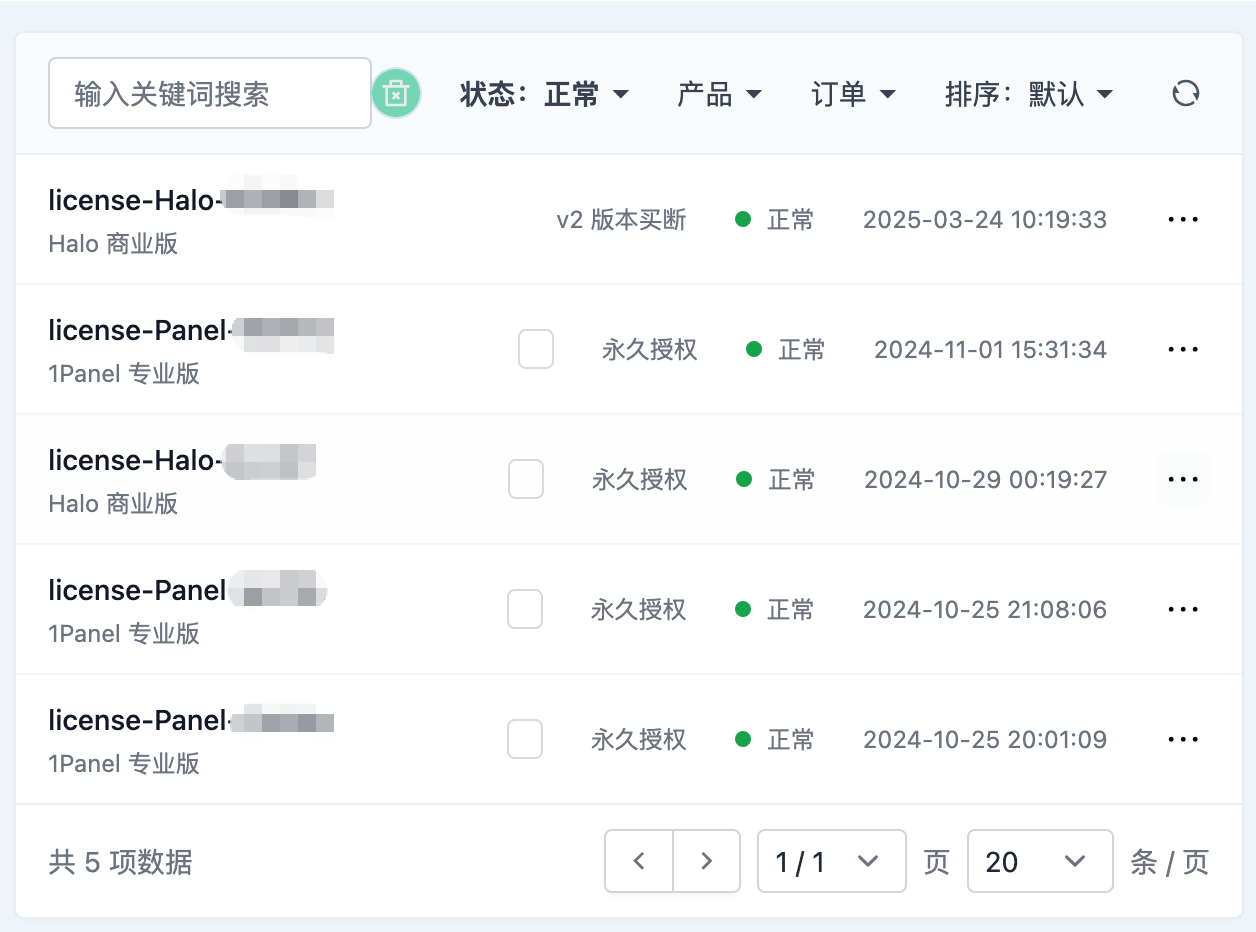Expand the 20 items per page selector

(x=1040, y=861)
